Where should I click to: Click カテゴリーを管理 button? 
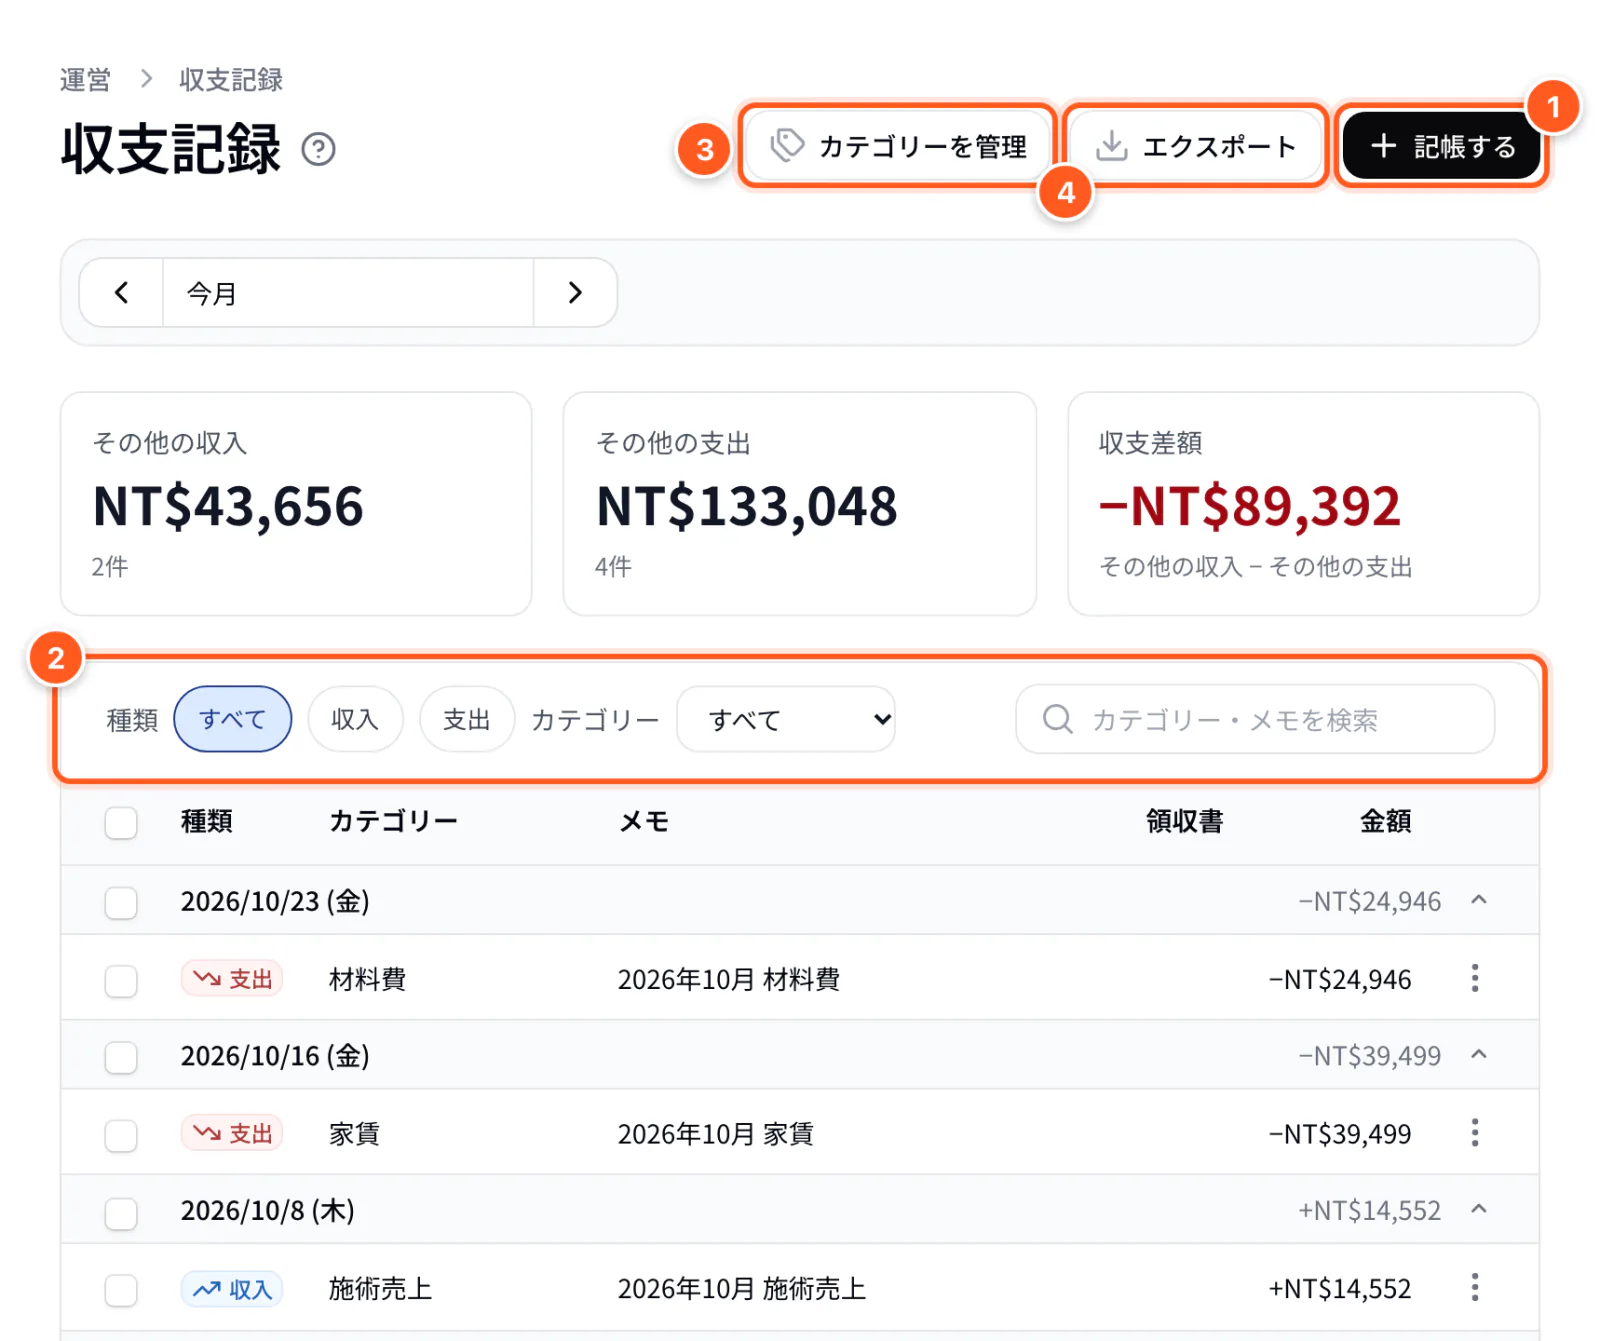[898, 146]
